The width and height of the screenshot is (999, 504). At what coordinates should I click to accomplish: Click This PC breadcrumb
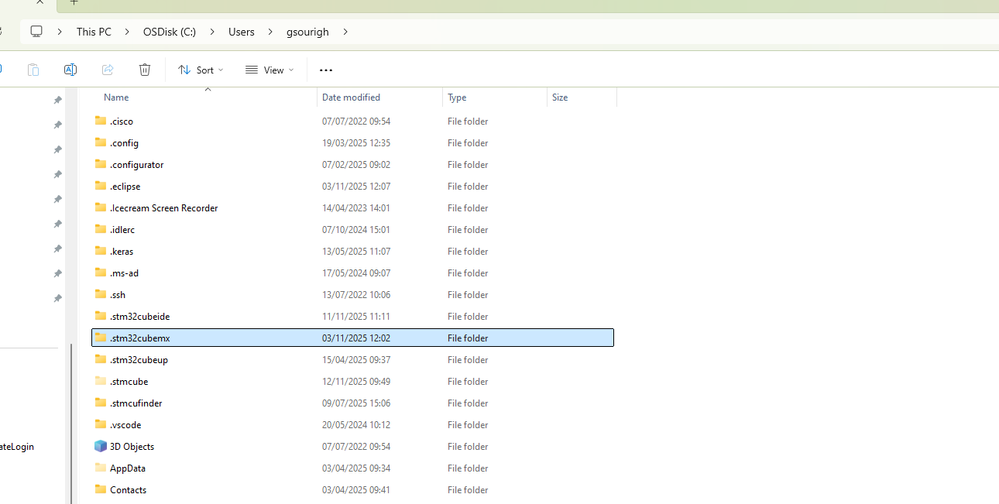pos(94,31)
